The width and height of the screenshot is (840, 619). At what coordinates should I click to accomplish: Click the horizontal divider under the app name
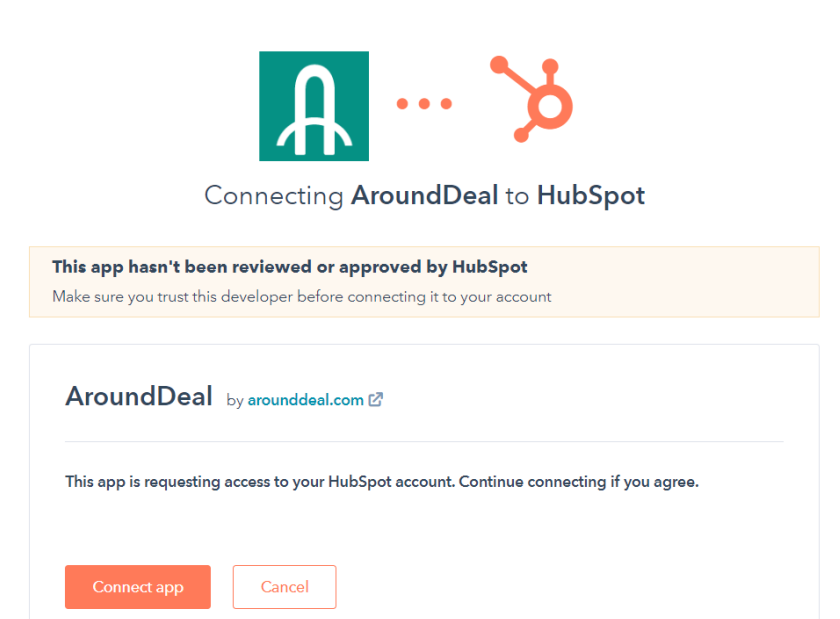(424, 441)
